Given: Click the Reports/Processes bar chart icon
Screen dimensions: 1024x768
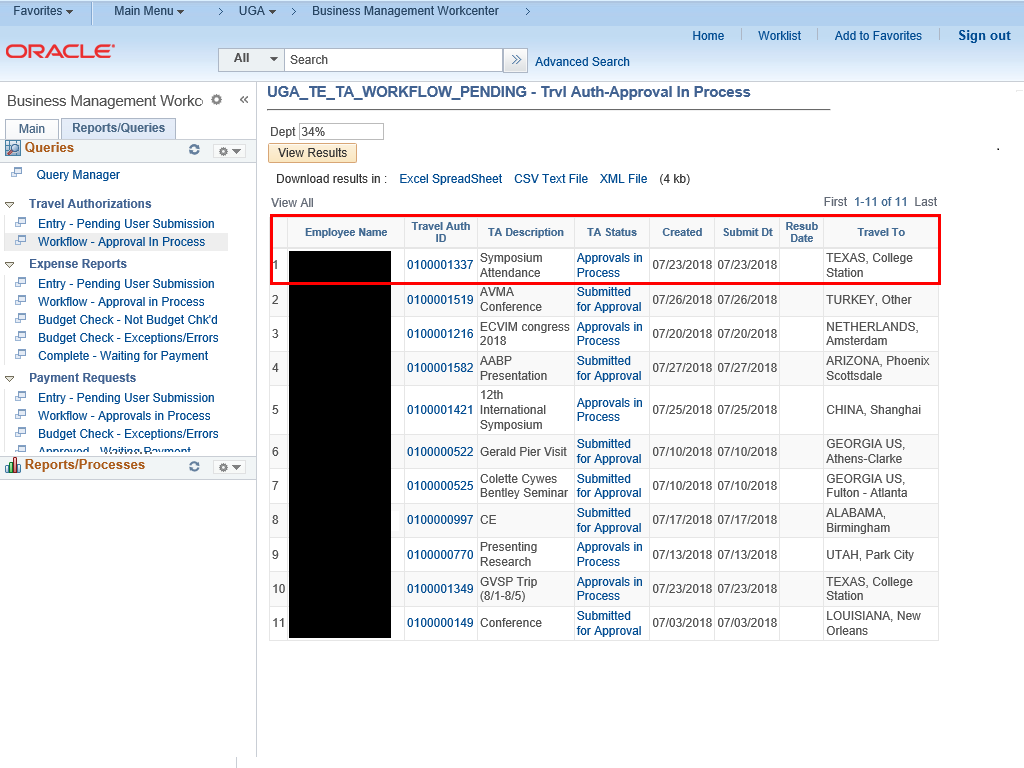Looking at the screenshot, I should coord(13,466).
